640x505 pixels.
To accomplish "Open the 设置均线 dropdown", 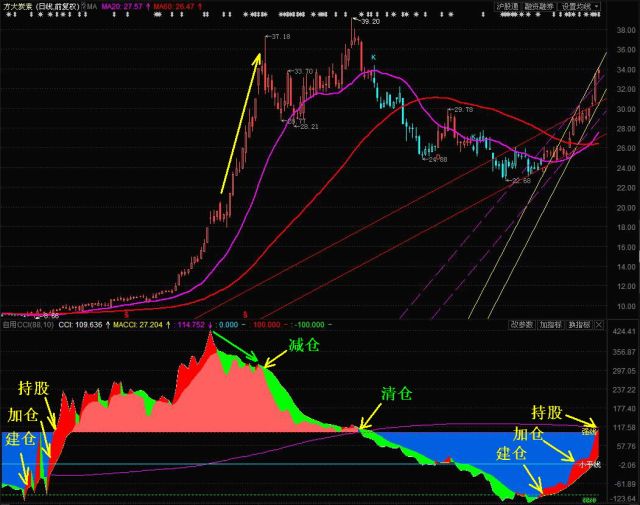I will (x=580, y=6).
